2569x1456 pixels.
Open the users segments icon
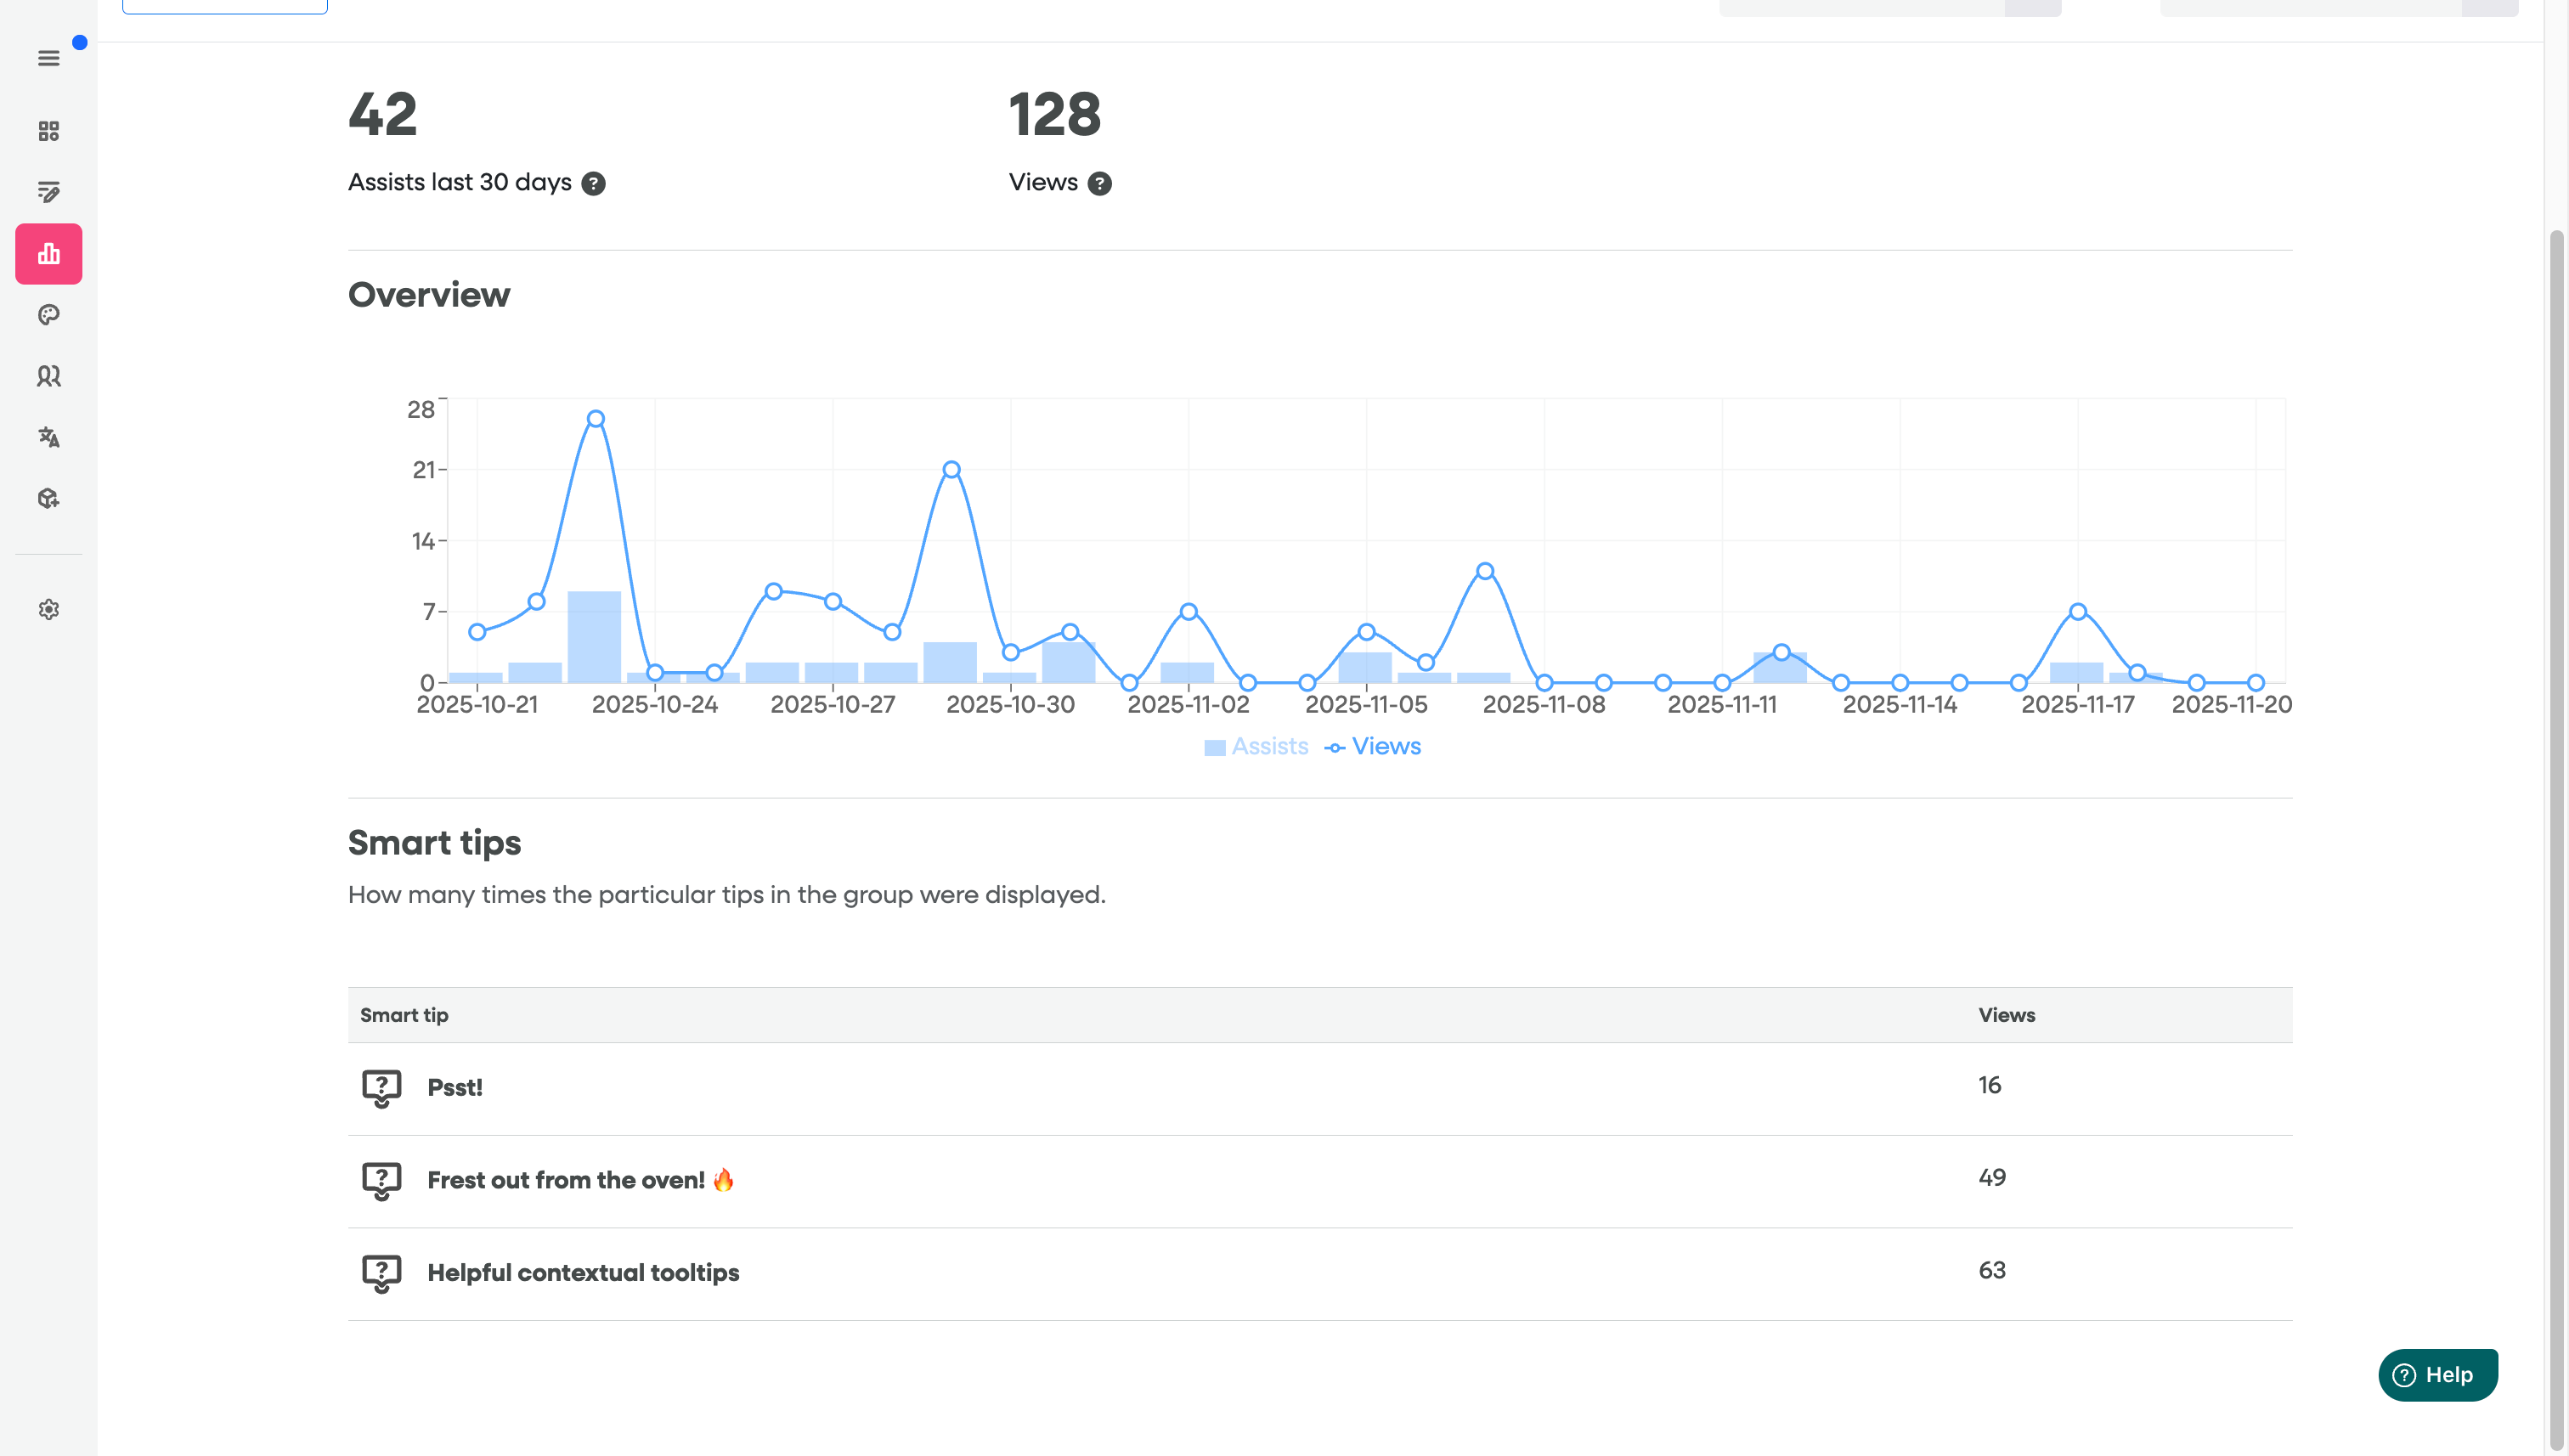pyautogui.click(x=48, y=376)
